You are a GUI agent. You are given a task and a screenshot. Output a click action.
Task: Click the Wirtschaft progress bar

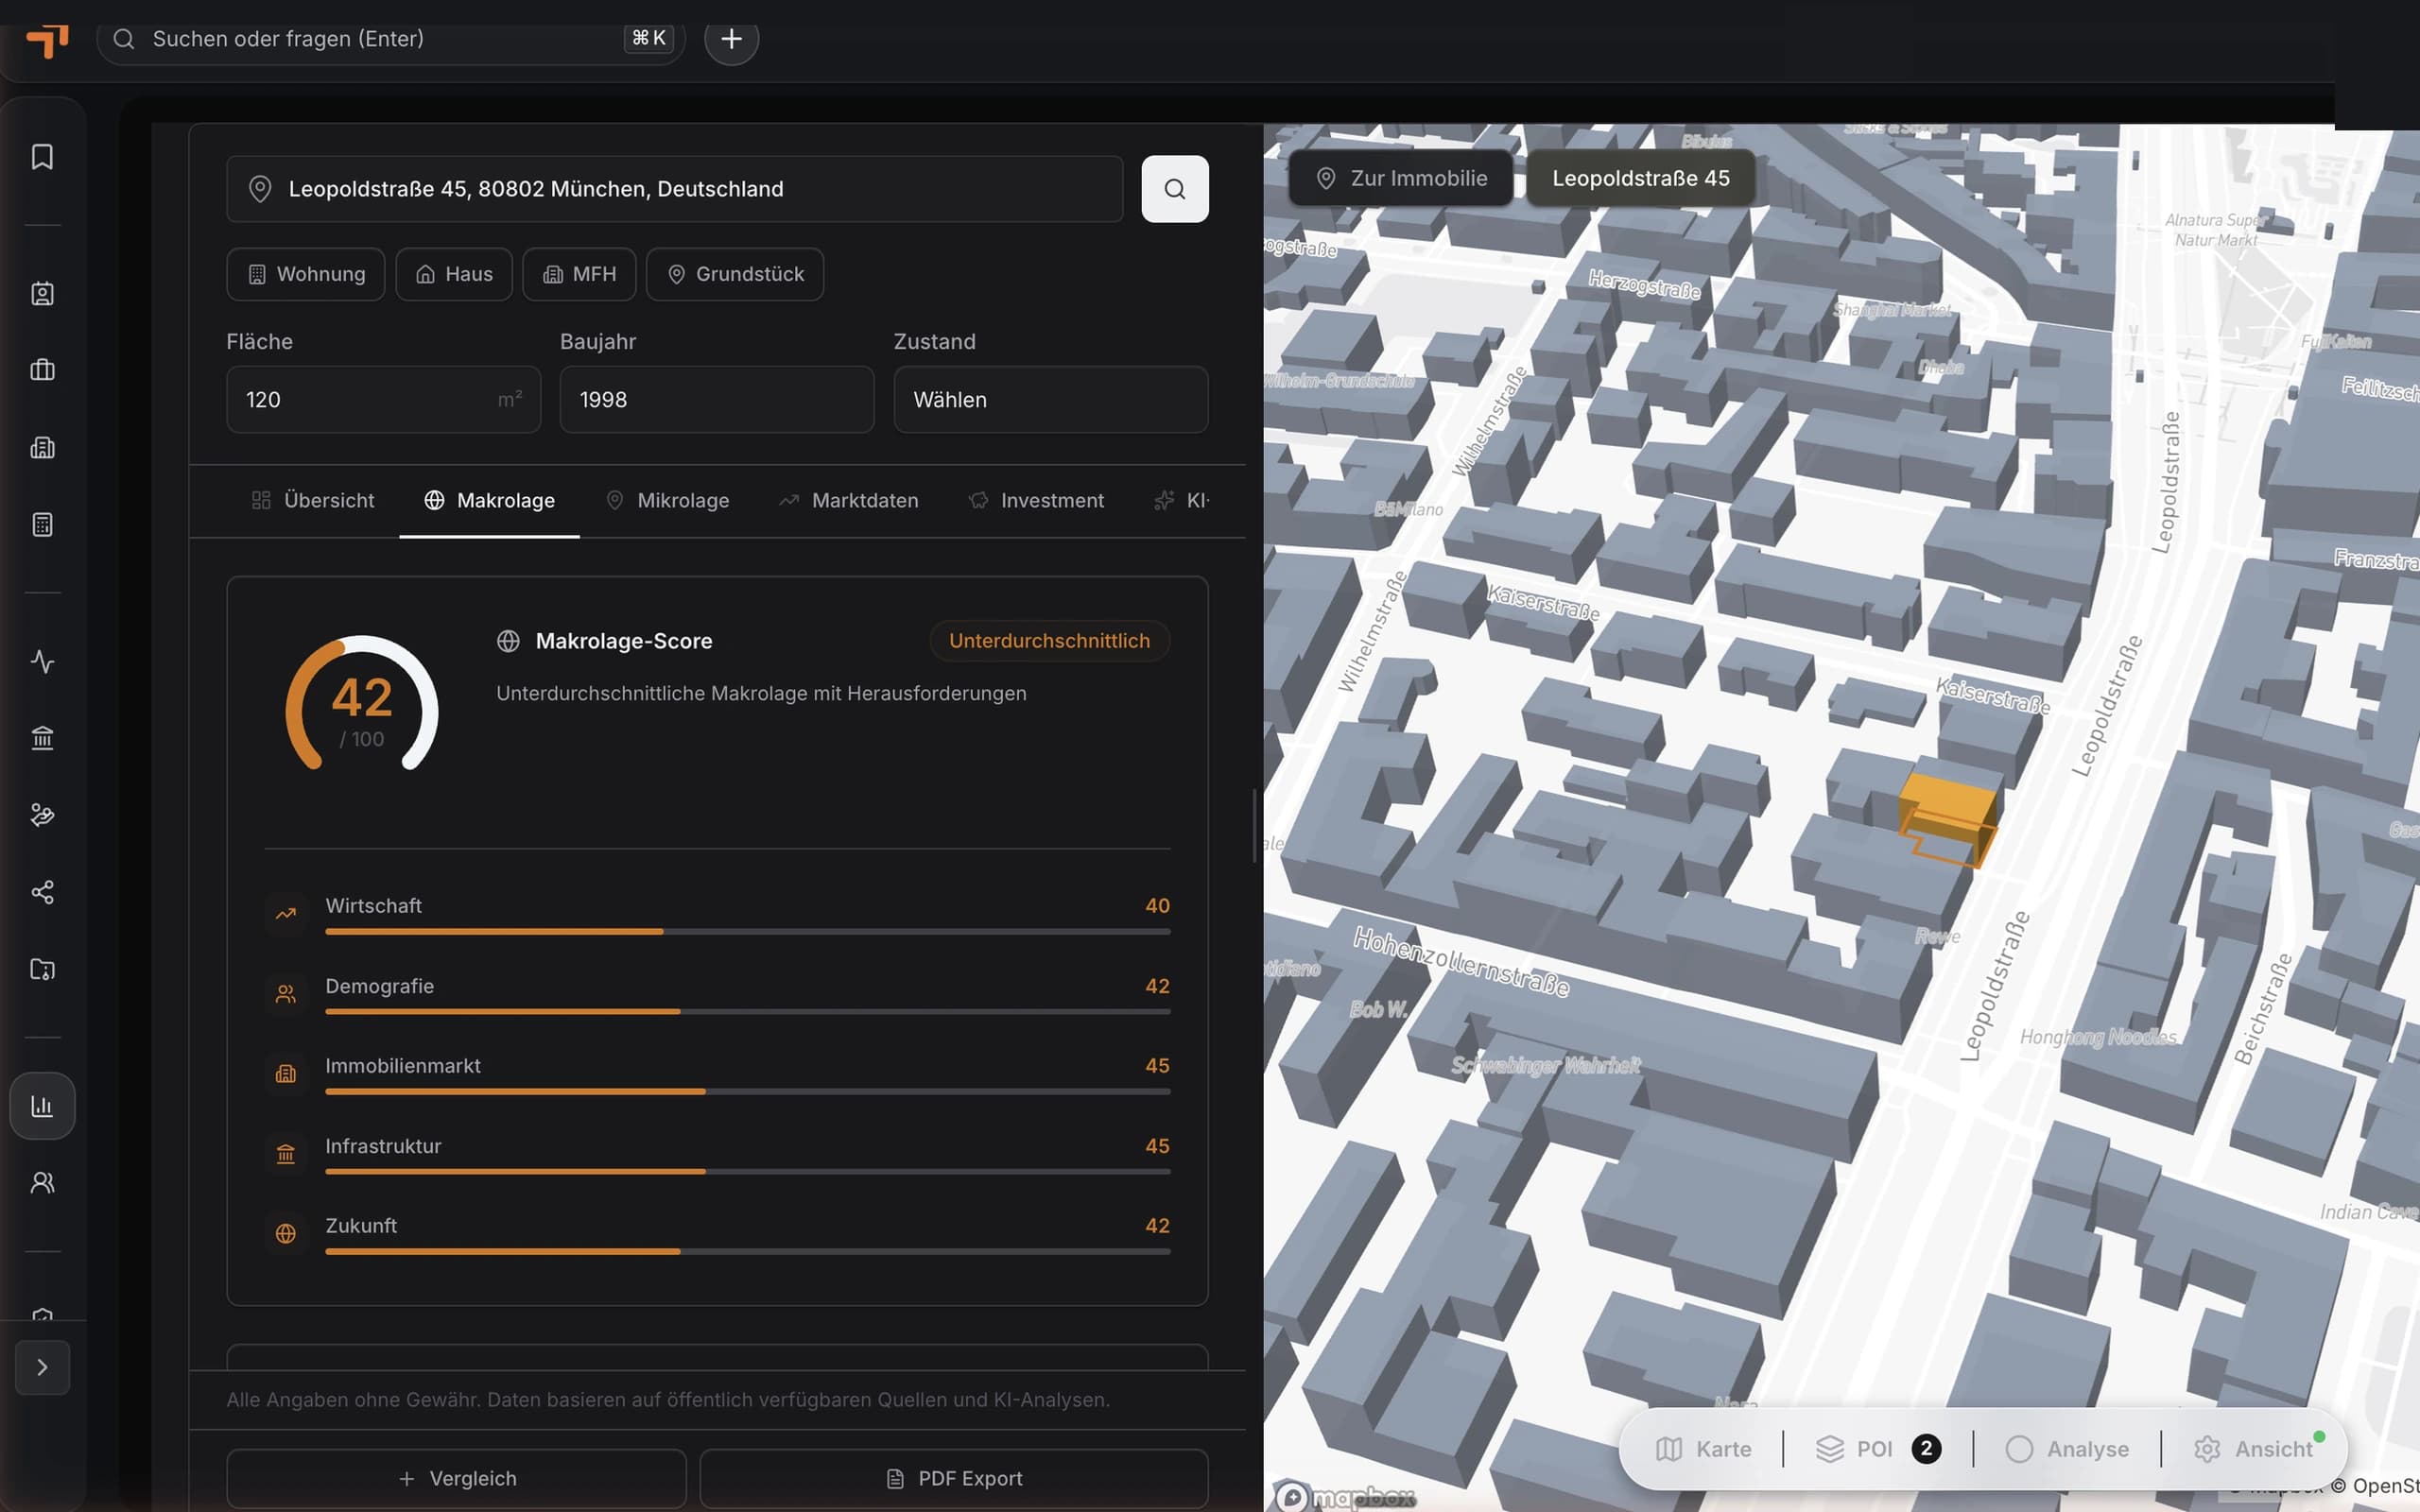coord(748,932)
